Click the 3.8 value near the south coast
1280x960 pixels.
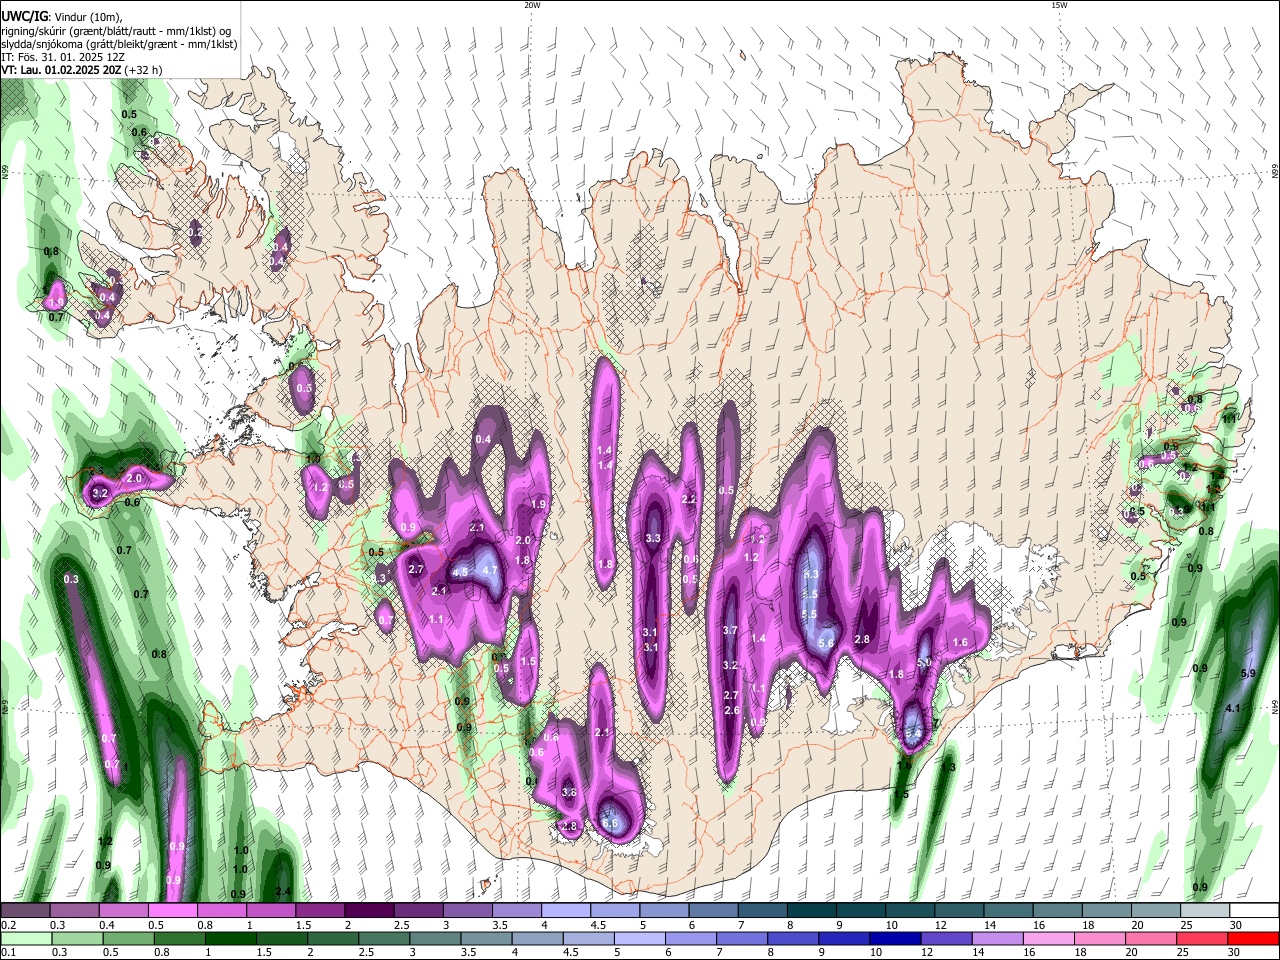click(569, 792)
